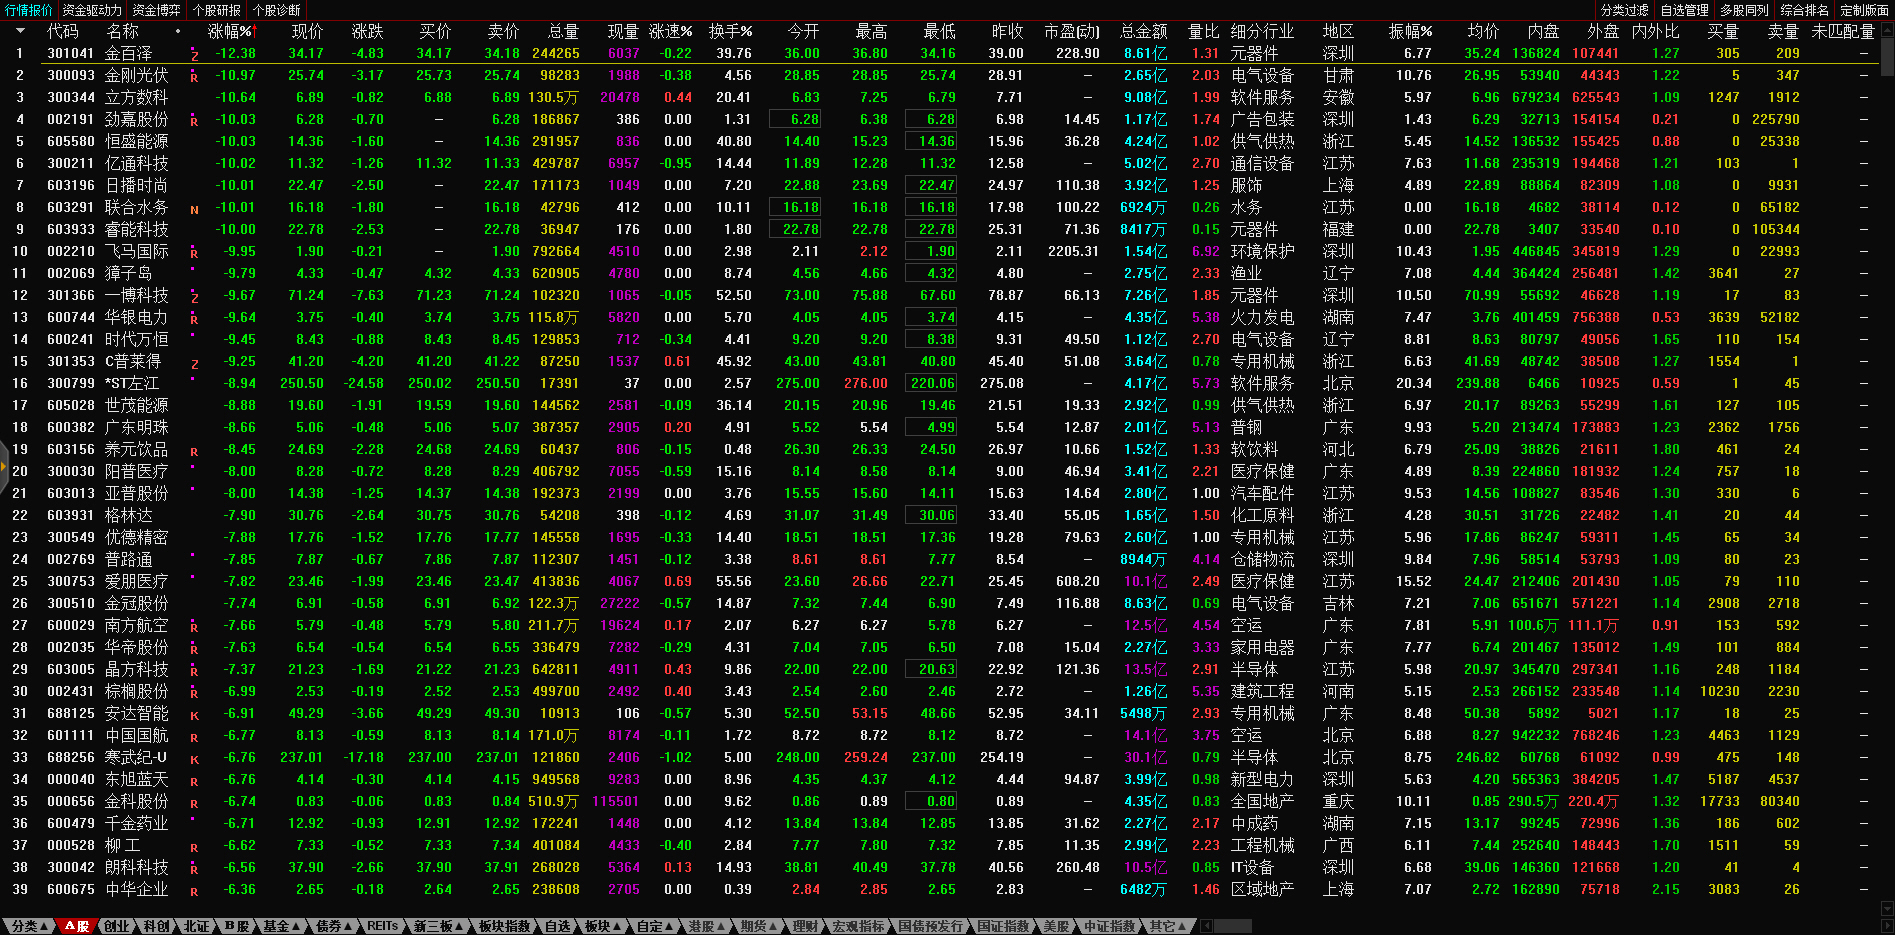Viewport: 1895px width, 935px height.
Task: Click the dot column header icon
Action: [x=178, y=31]
